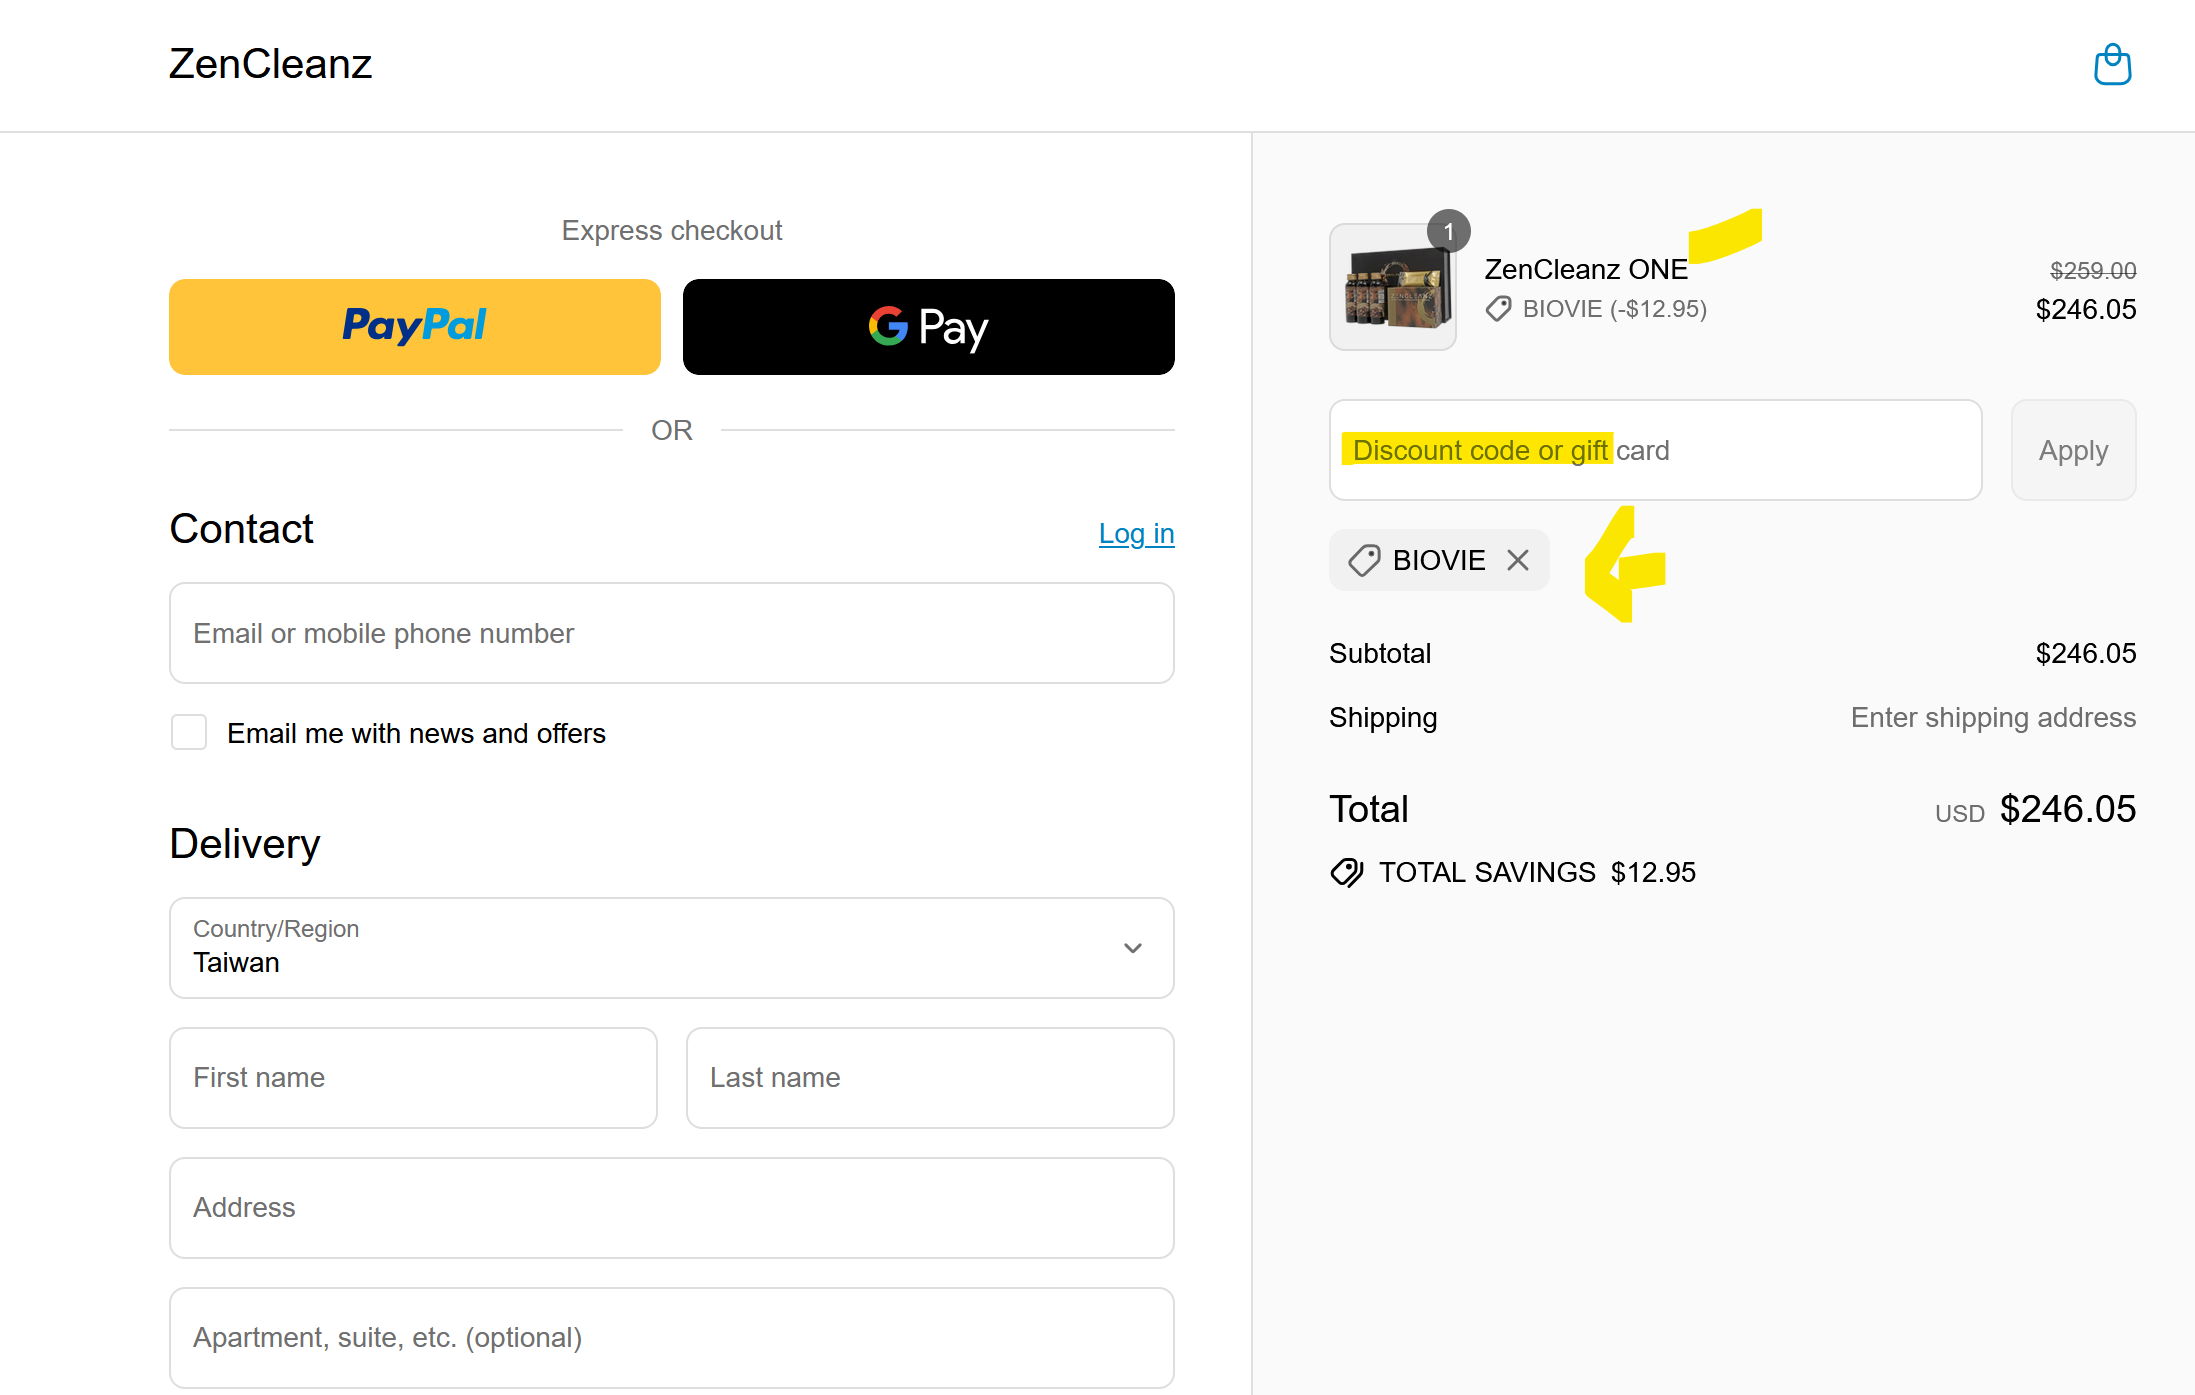Pay with PayPal express checkout

point(415,327)
